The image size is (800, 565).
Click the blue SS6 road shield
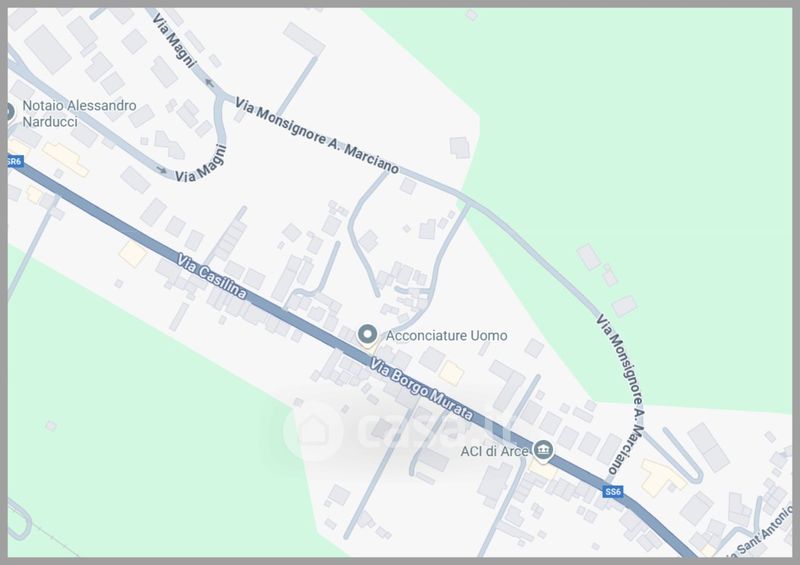[x=613, y=492]
